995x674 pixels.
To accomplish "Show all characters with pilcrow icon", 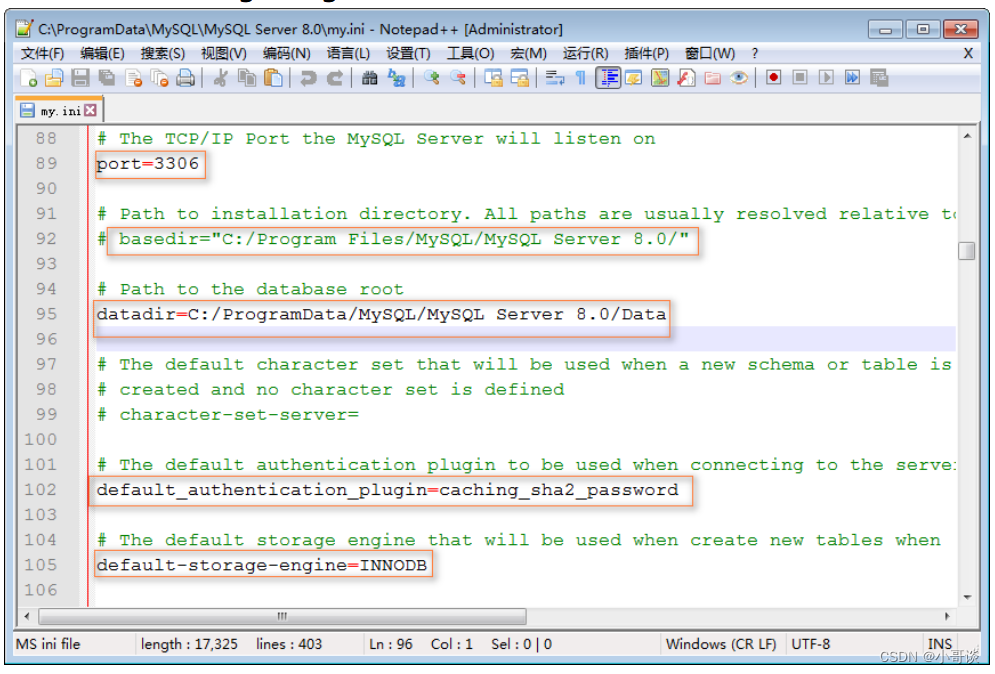I will (x=581, y=78).
